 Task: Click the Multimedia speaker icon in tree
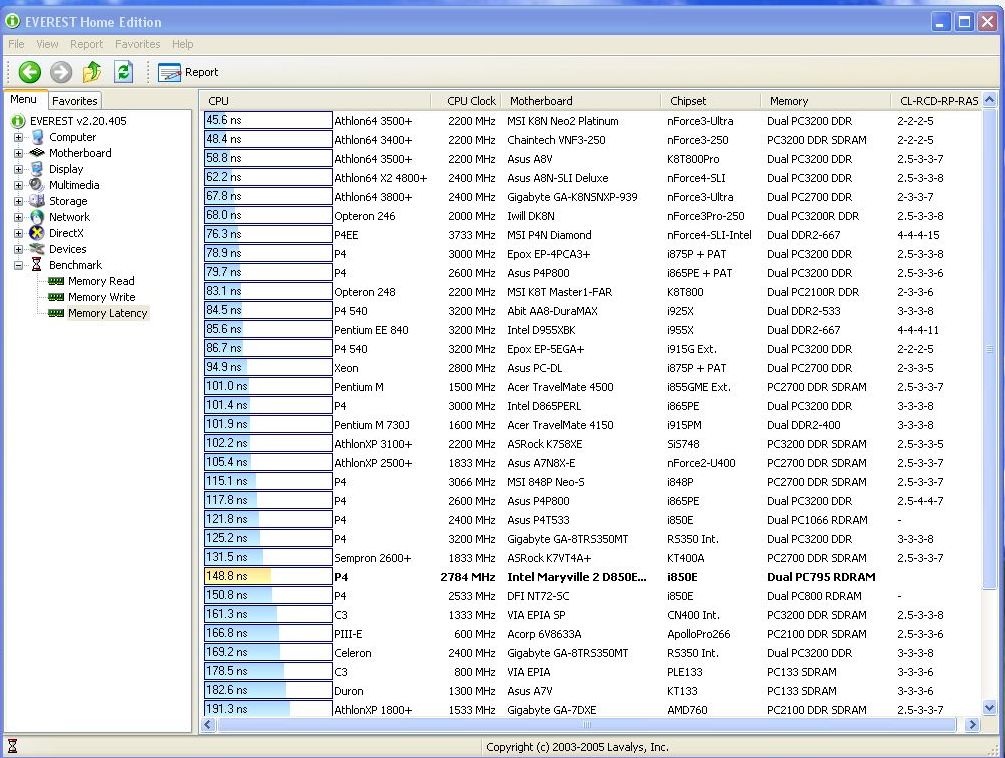(x=37, y=185)
